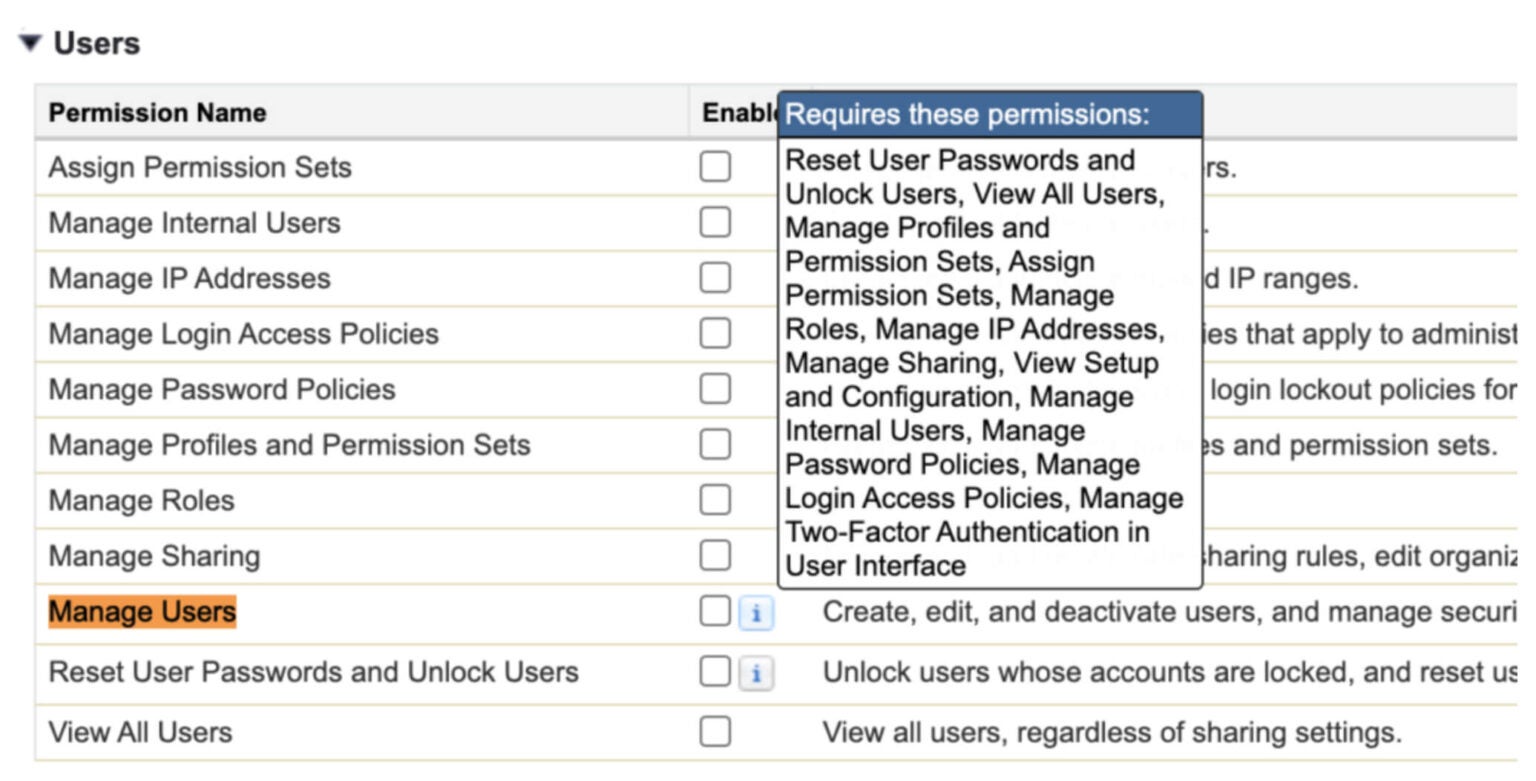This screenshot has height=781, width=1536.
Task: Enable the Manage Internal Users checkbox
Action: coord(714,223)
